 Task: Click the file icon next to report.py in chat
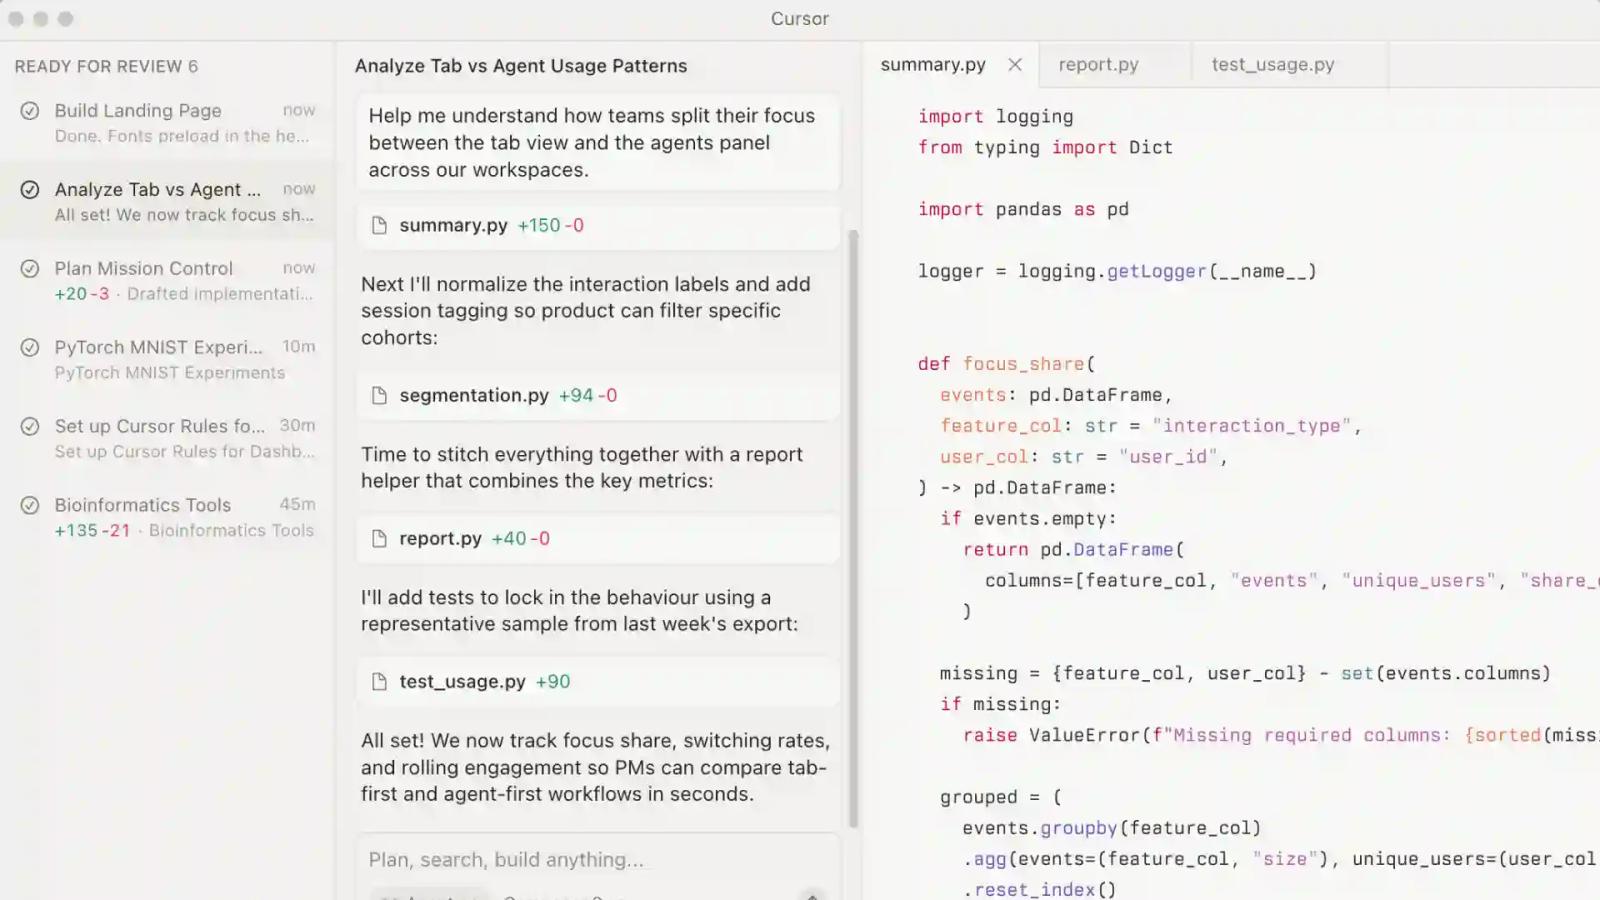379,539
